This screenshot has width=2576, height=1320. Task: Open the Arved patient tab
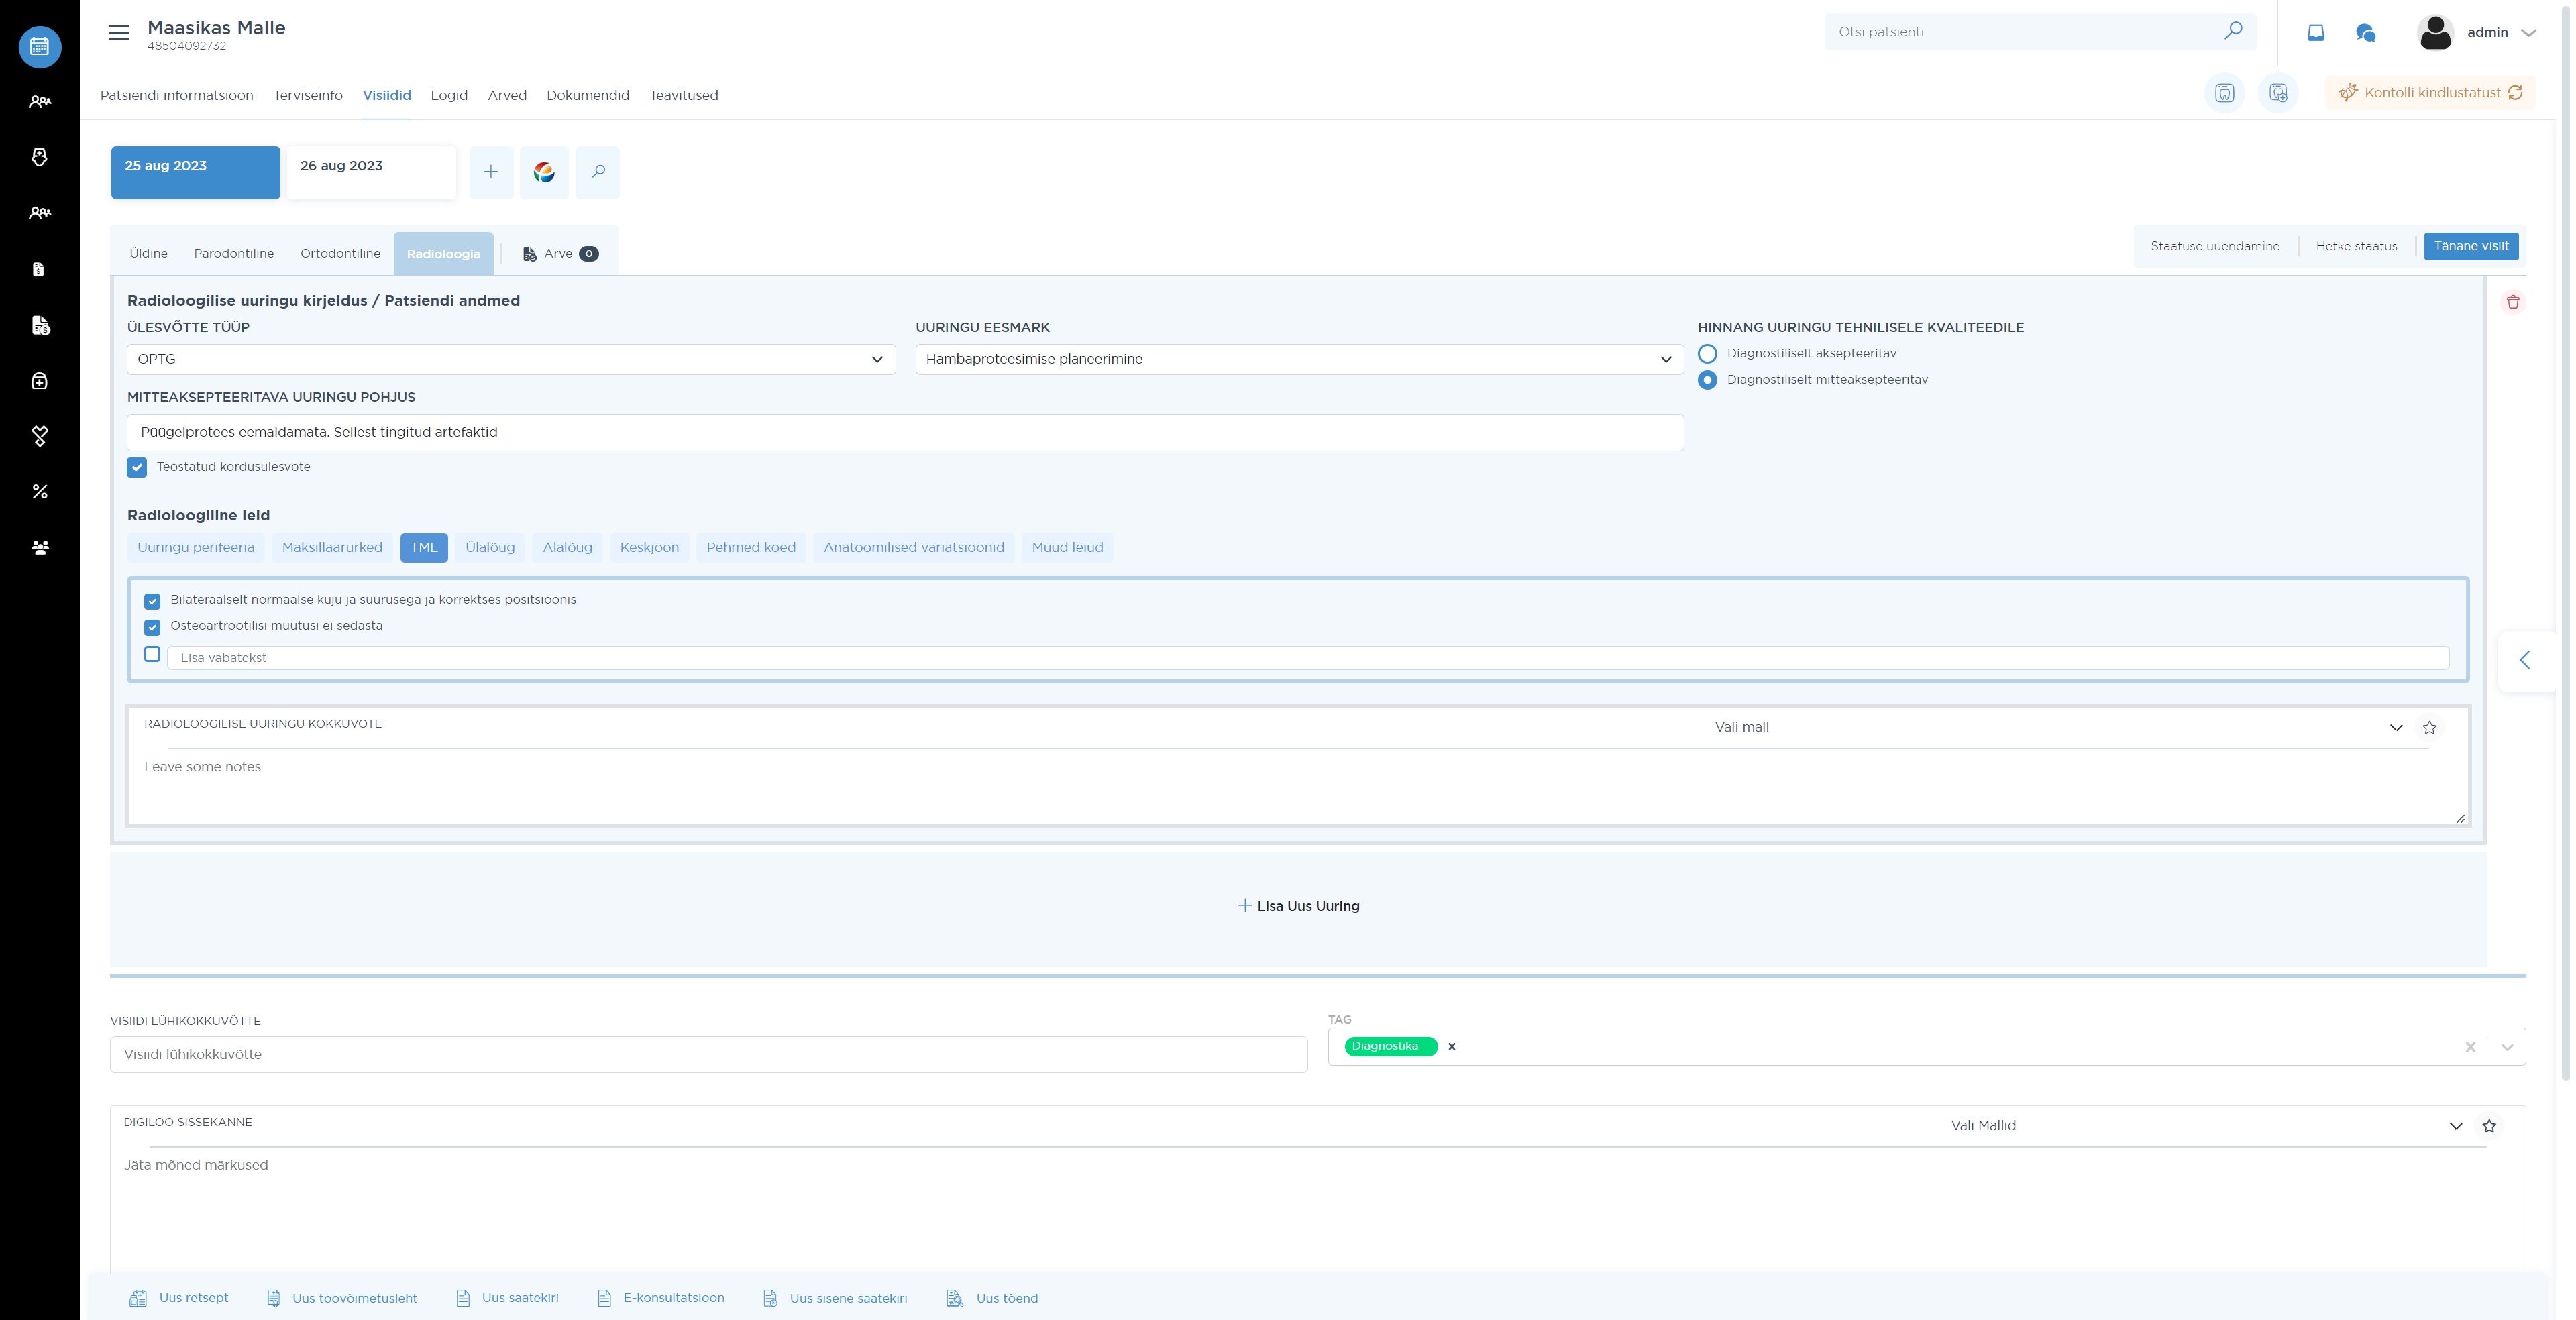[507, 95]
